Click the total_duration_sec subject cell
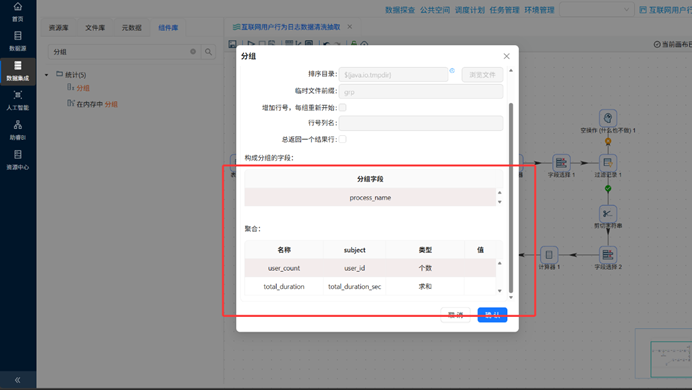Viewport: 692px width, 390px height. click(354, 286)
